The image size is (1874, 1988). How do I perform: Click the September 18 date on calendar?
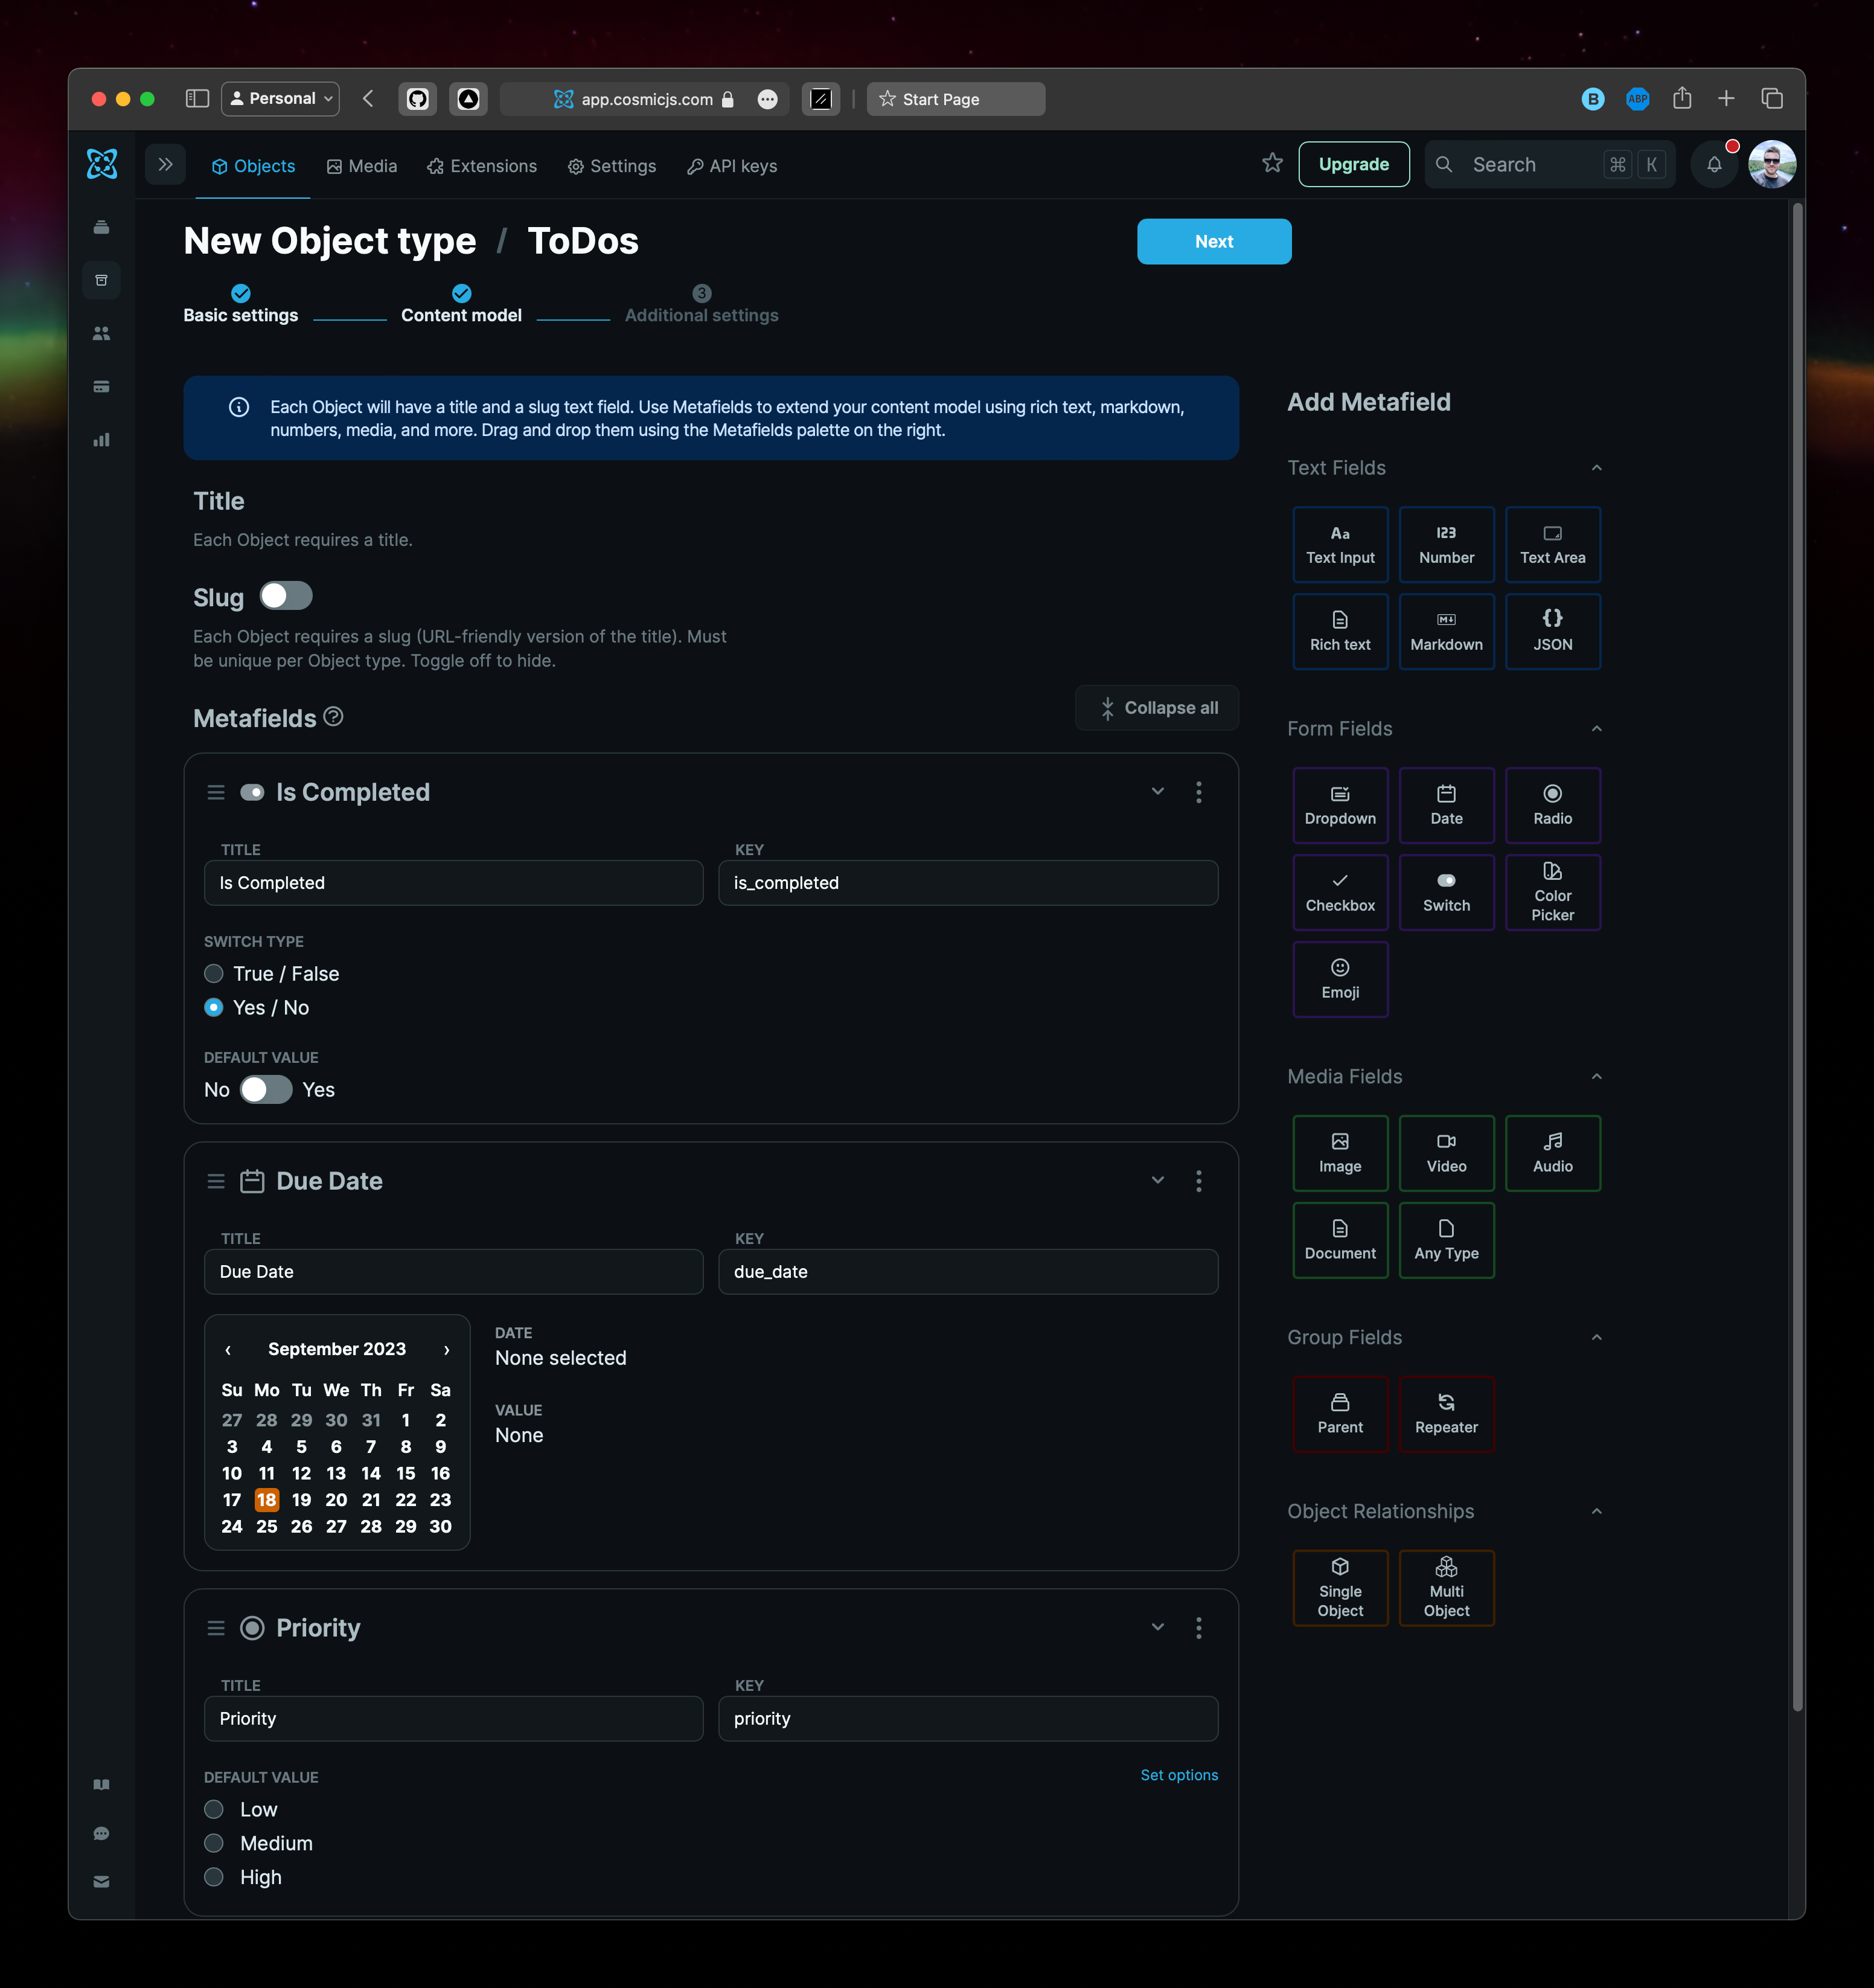click(266, 1500)
